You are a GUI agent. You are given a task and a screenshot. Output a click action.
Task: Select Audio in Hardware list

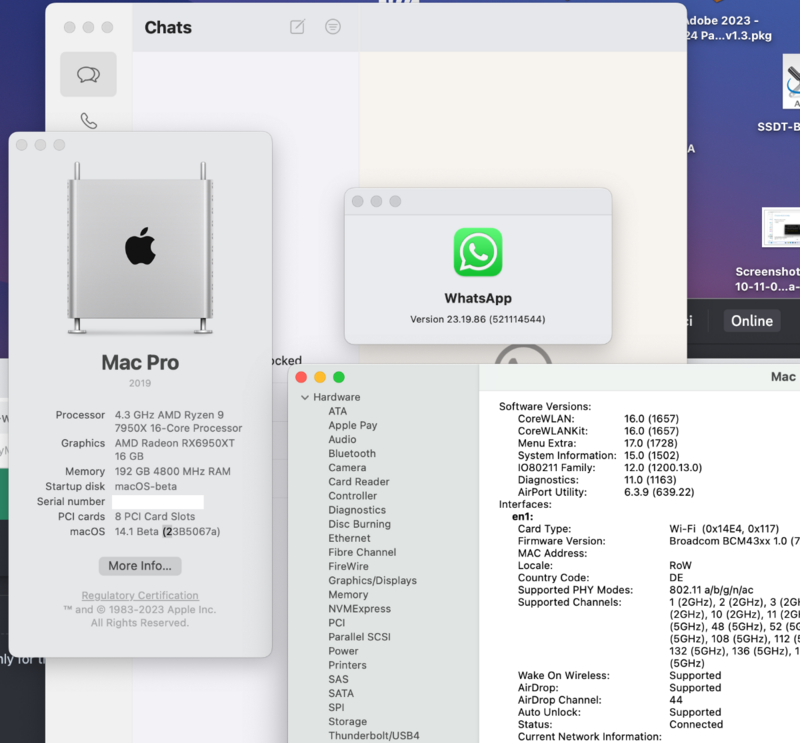[x=342, y=439]
